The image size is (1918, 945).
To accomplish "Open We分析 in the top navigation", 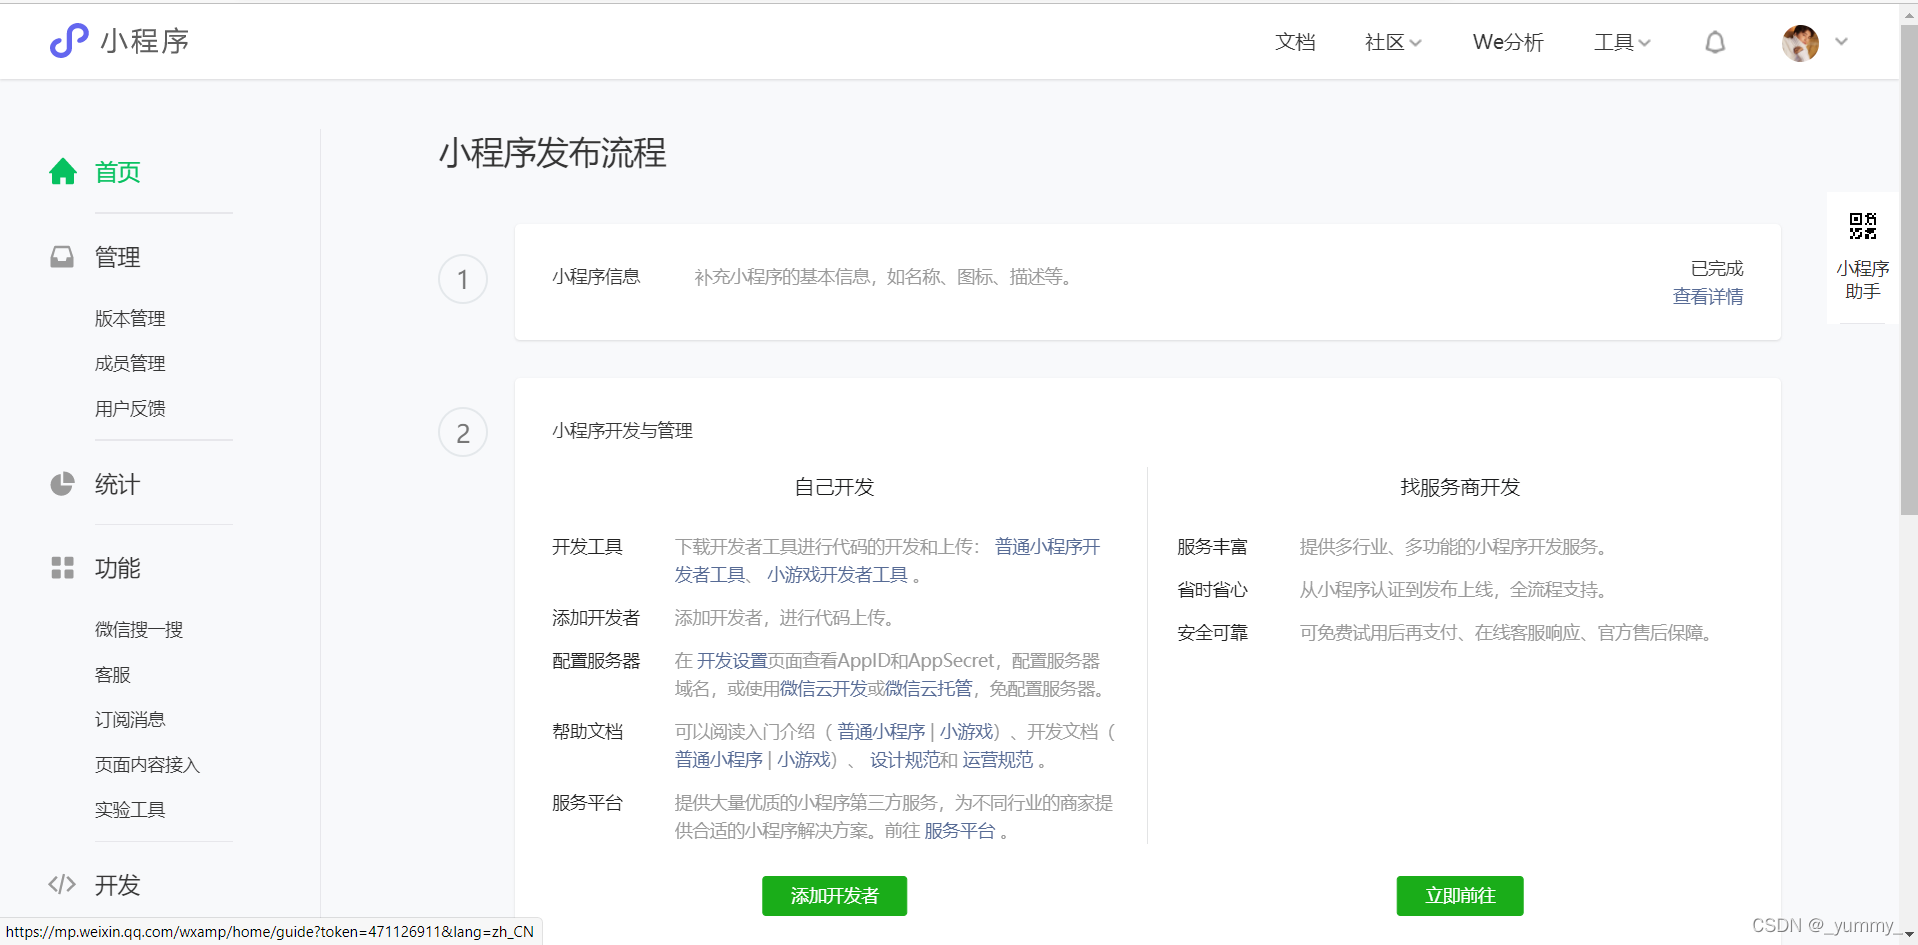I will (x=1508, y=42).
